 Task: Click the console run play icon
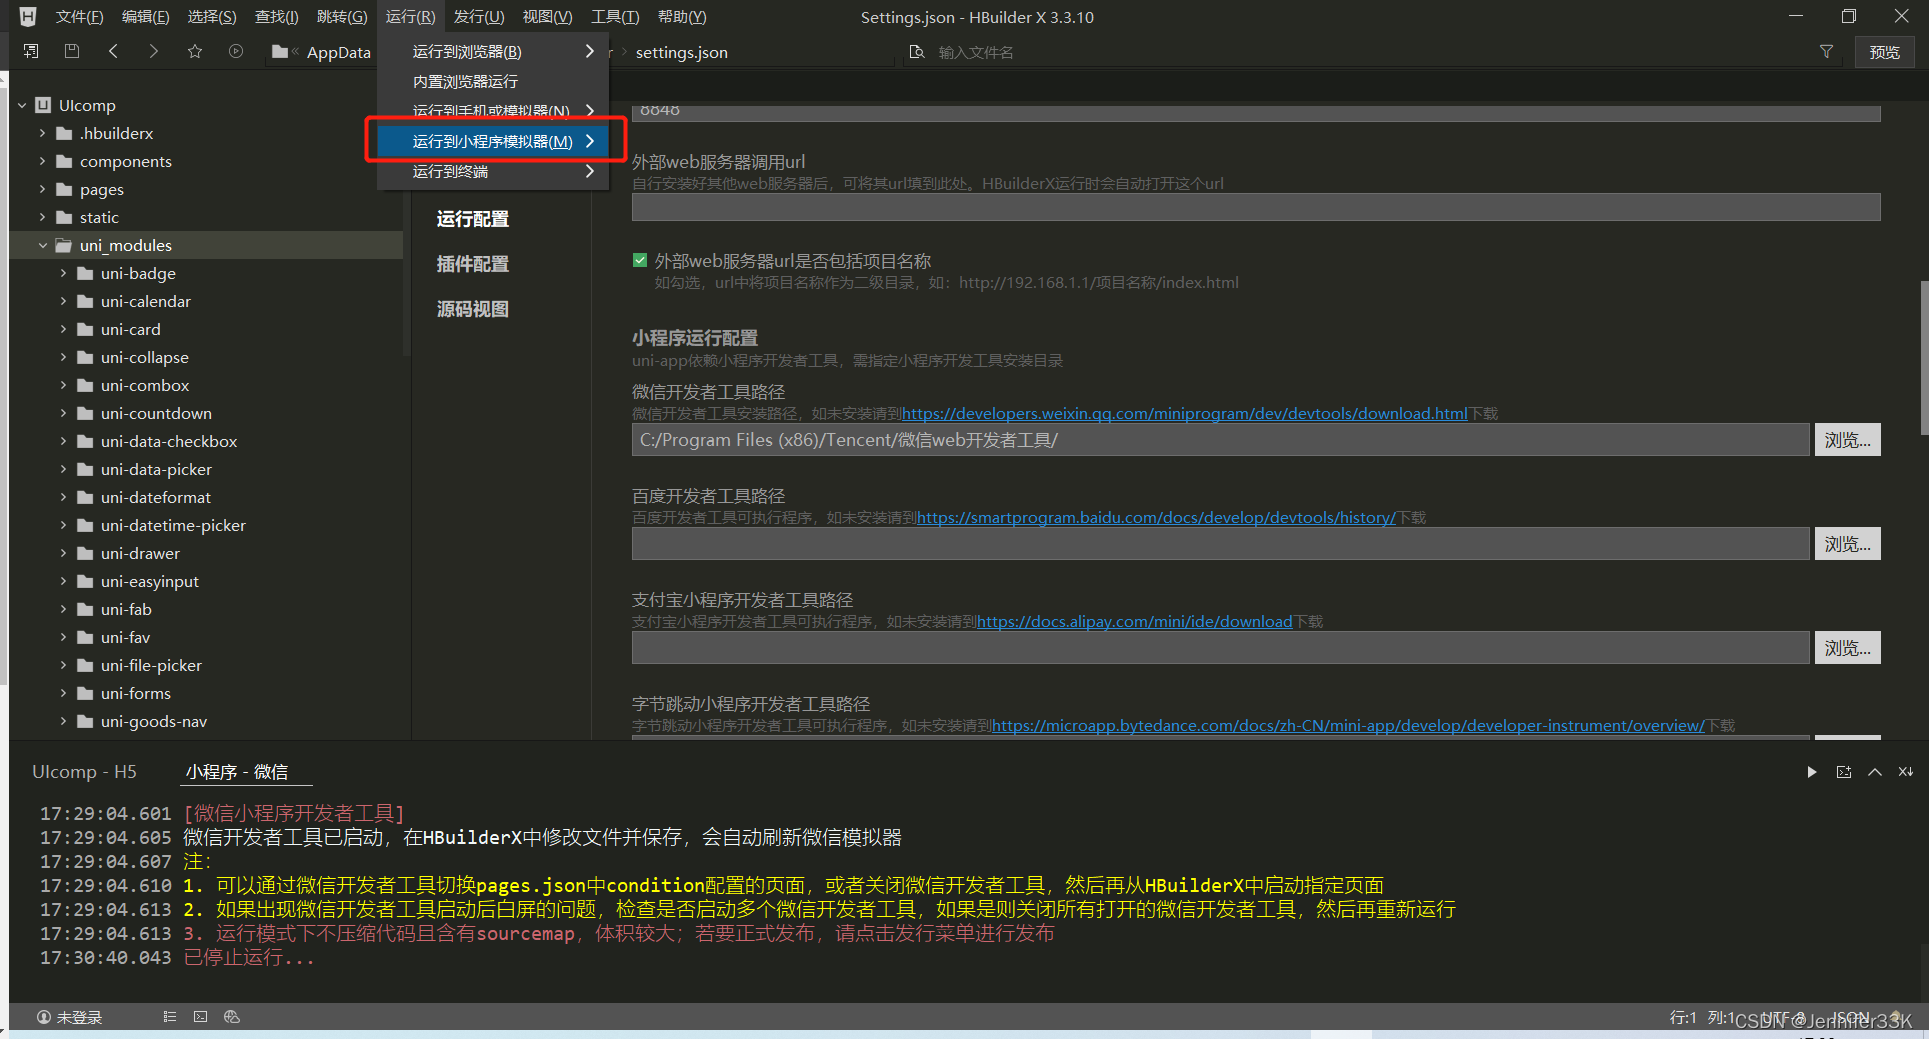[1812, 772]
